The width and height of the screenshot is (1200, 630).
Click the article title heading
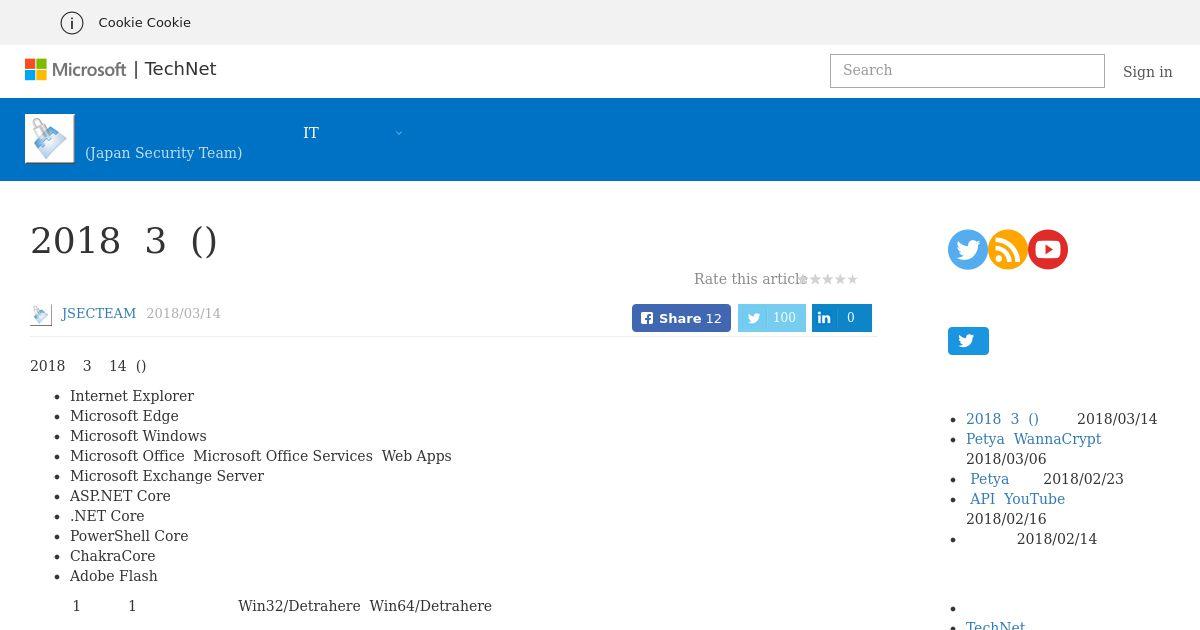pos(124,241)
